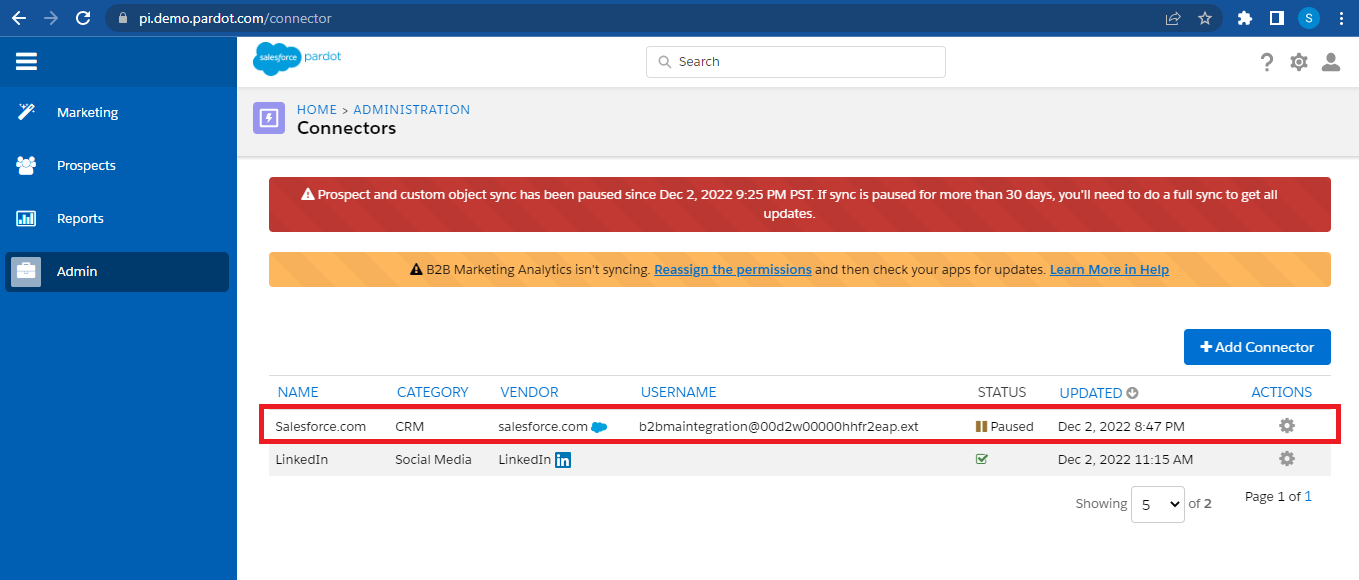This screenshot has width=1359, height=580.
Task: Click the Social Media category cell
Action: 434,459
